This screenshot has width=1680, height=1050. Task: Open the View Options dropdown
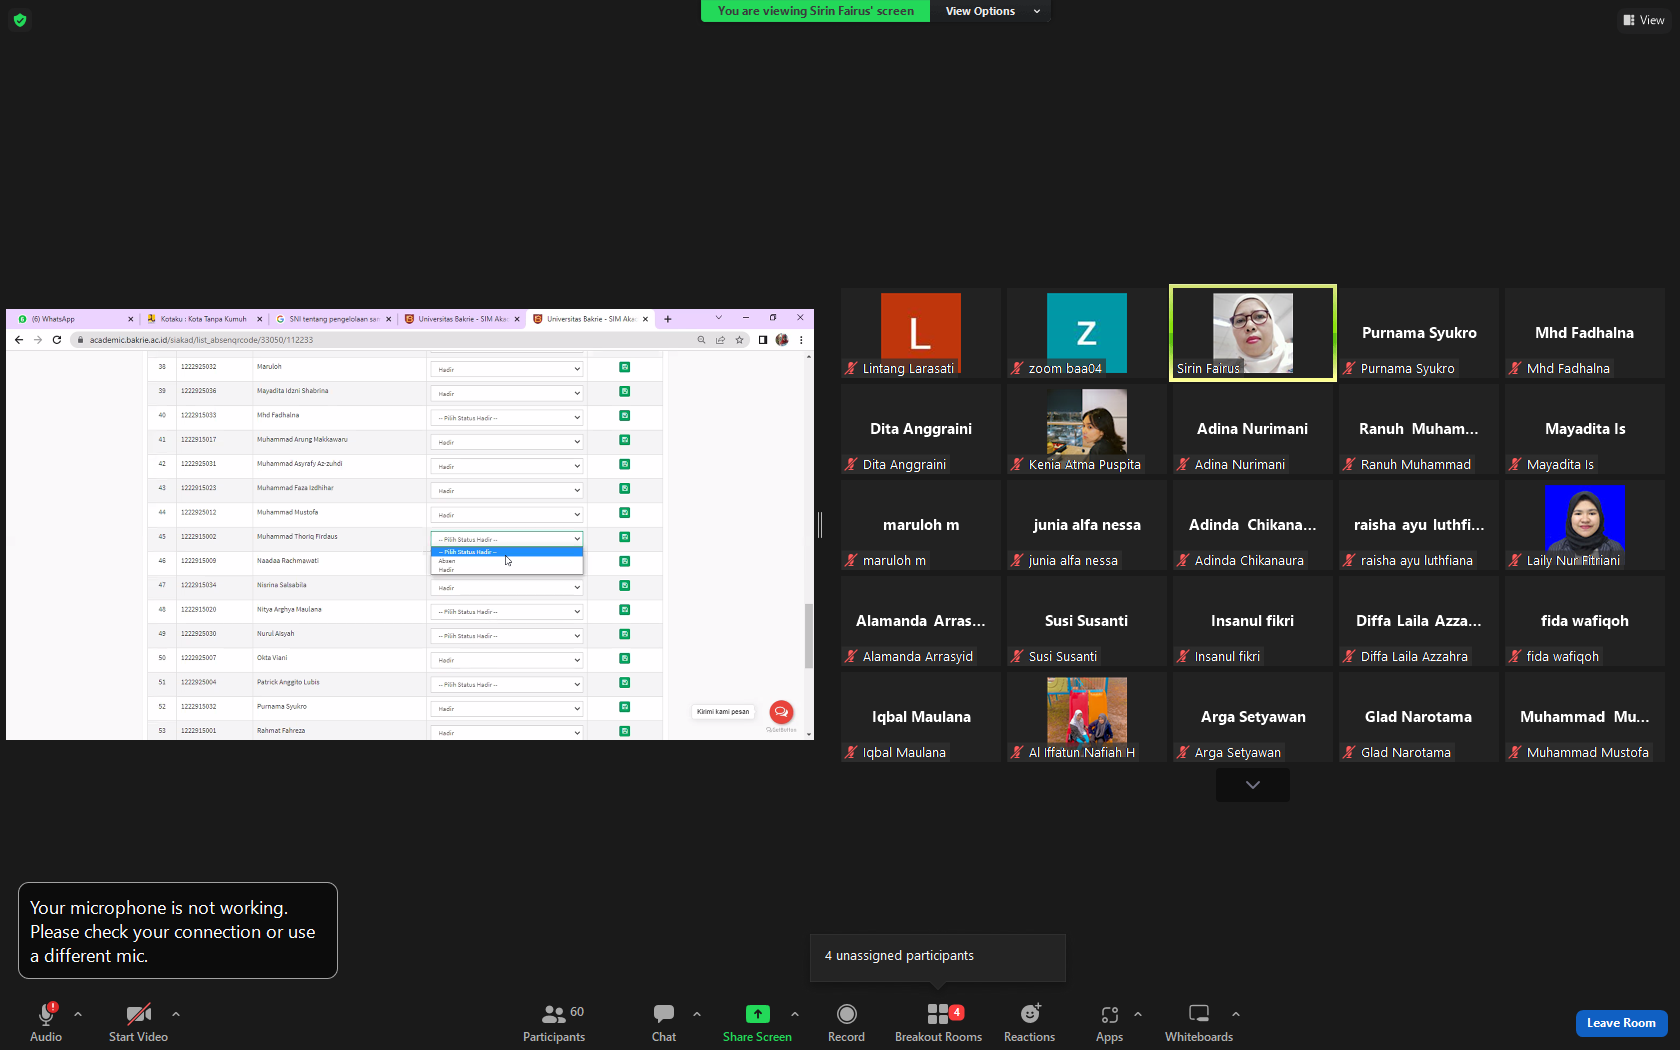[x=990, y=11]
